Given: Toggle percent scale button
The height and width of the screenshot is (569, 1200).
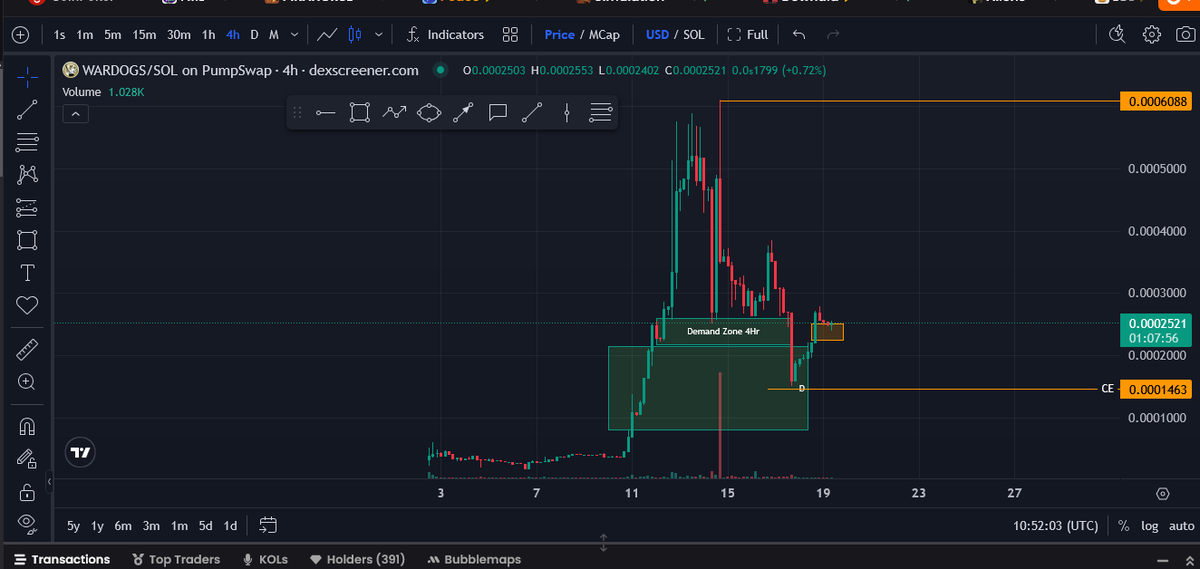Looking at the screenshot, I should pos(1124,525).
